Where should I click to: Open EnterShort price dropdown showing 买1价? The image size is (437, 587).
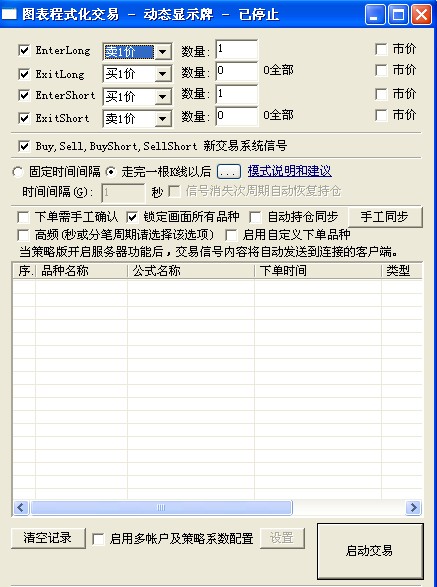(x=163, y=97)
